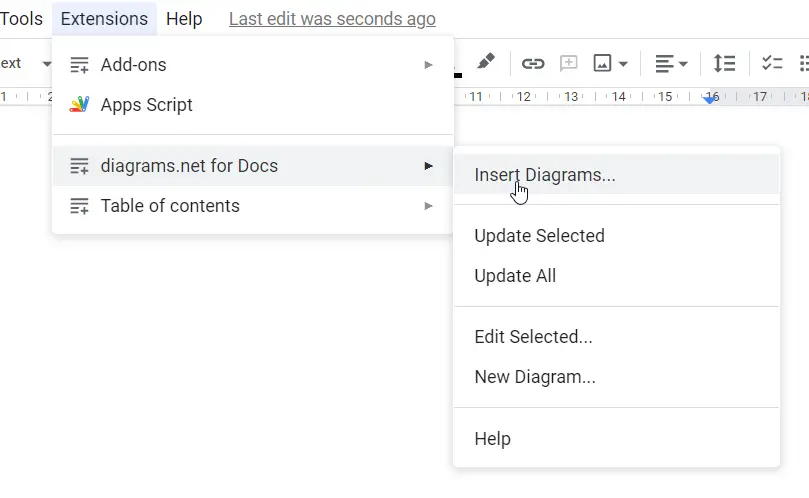Open 'Last edit was seconds ago' link
Image resolution: width=809 pixels, height=498 pixels.
point(332,19)
